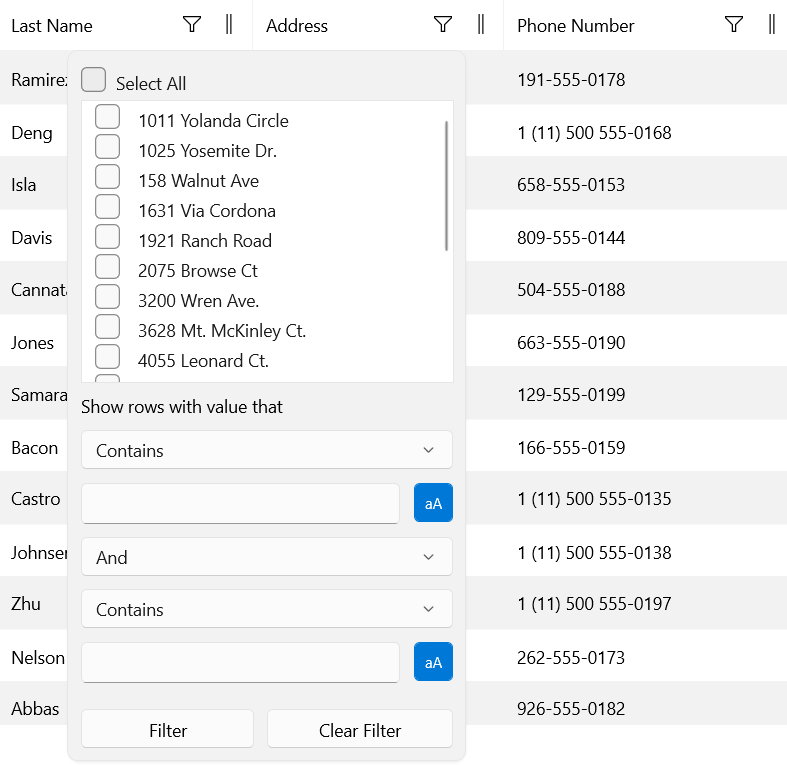This screenshot has height=765, width=787.
Task: Select phone cell 663-555-0190
Action: pos(571,343)
